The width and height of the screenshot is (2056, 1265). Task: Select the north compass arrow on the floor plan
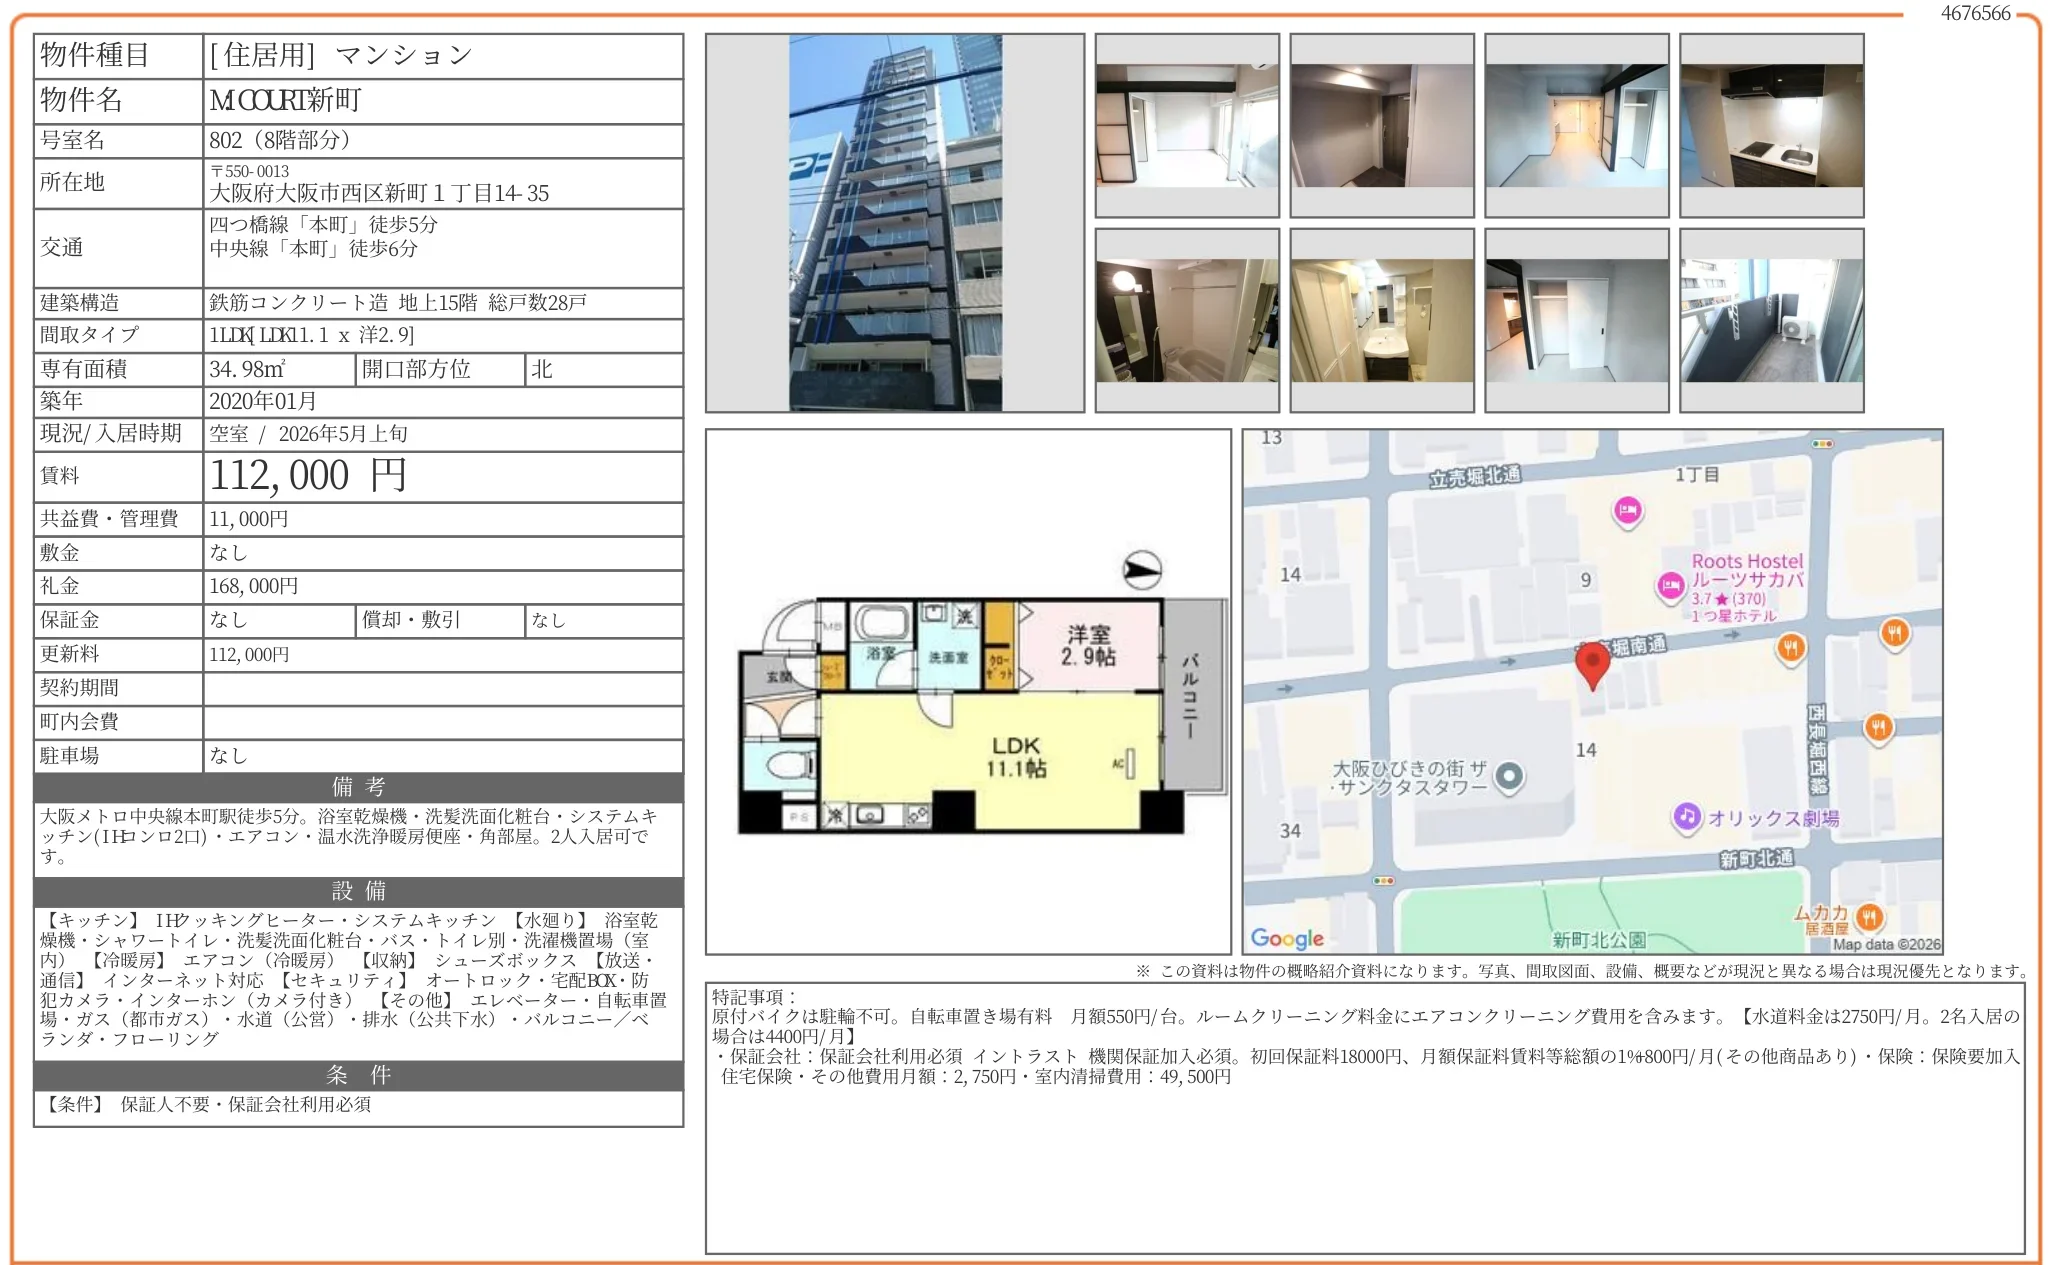click(1142, 570)
